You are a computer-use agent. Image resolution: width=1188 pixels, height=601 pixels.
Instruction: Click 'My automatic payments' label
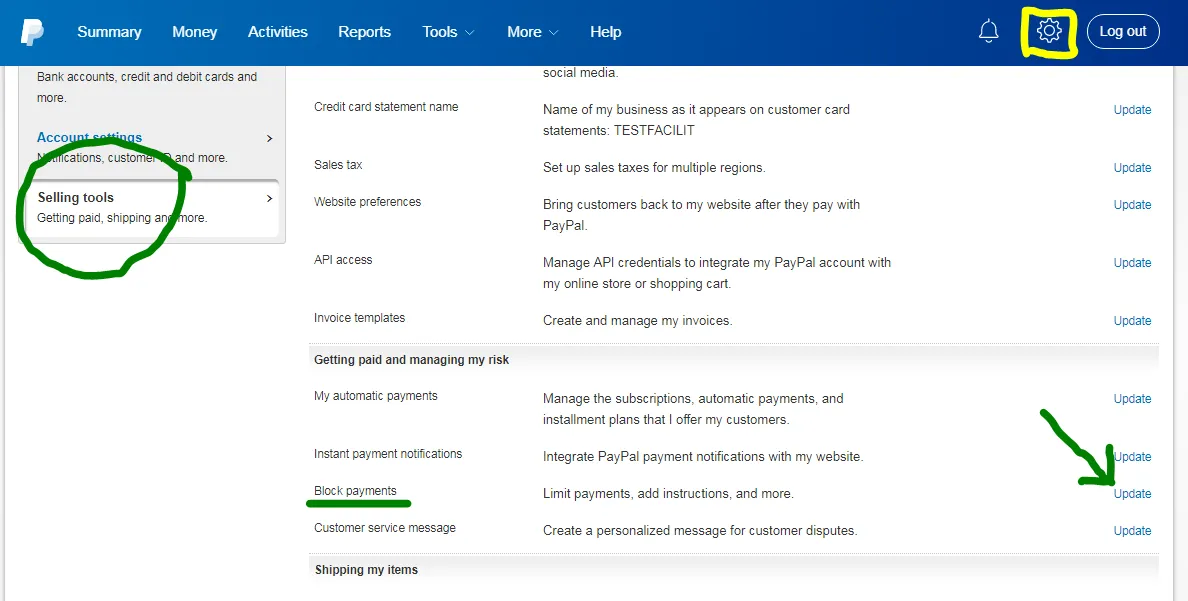pos(376,396)
